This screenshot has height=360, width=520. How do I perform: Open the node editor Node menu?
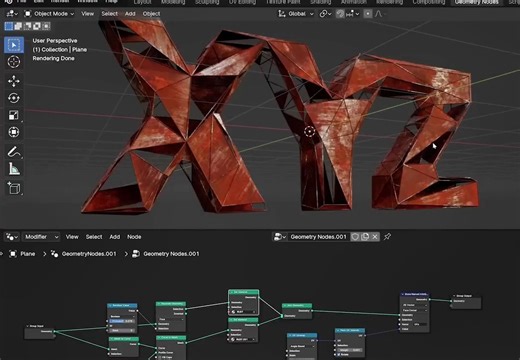point(134,237)
